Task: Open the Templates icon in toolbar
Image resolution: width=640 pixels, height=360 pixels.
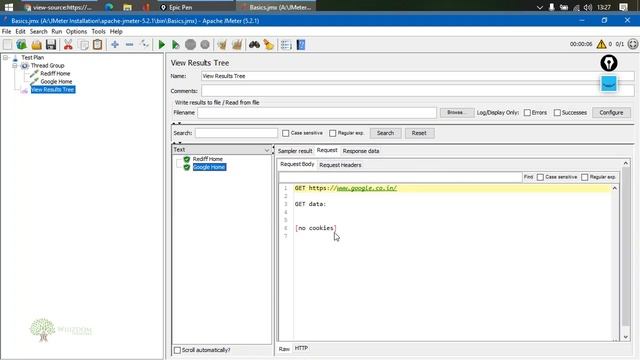Action: click(x=21, y=44)
